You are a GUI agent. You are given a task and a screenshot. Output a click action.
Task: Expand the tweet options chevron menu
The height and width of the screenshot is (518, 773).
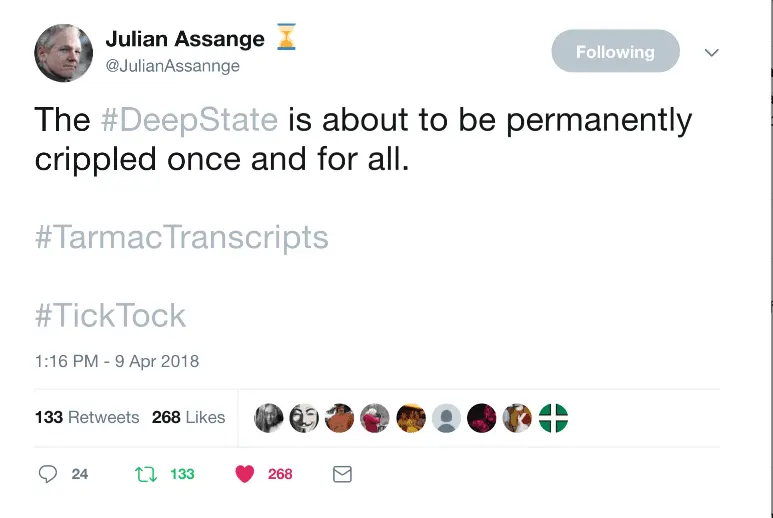(712, 52)
